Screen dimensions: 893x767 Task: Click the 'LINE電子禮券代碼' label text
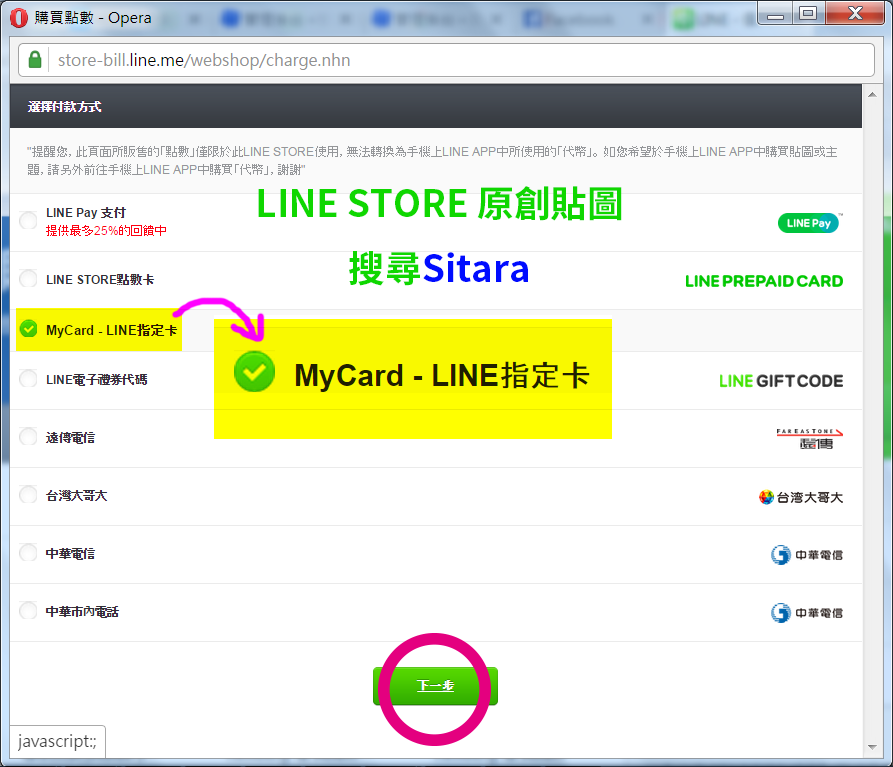[x=96, y=380]
